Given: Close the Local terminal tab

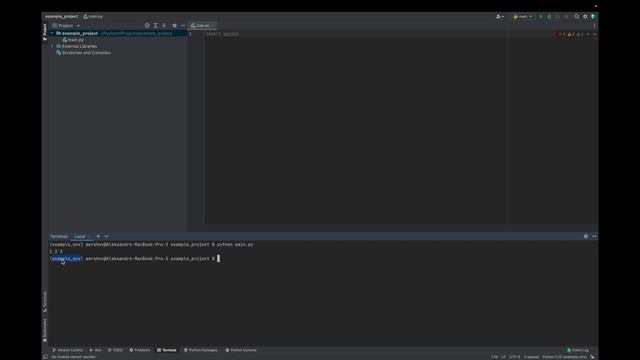Looking at the screenshot, I should tap(89, 237).
